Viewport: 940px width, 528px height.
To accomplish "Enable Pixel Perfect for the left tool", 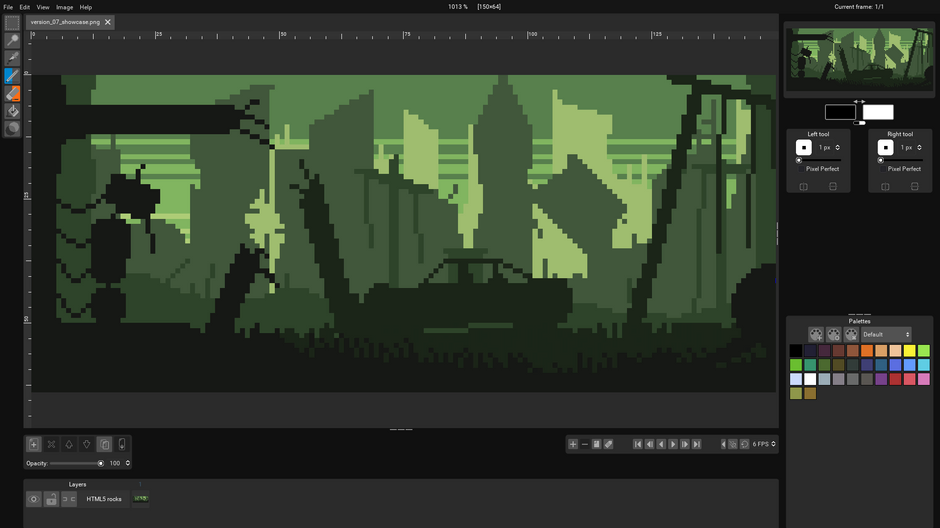I will (x=799, y=168).
